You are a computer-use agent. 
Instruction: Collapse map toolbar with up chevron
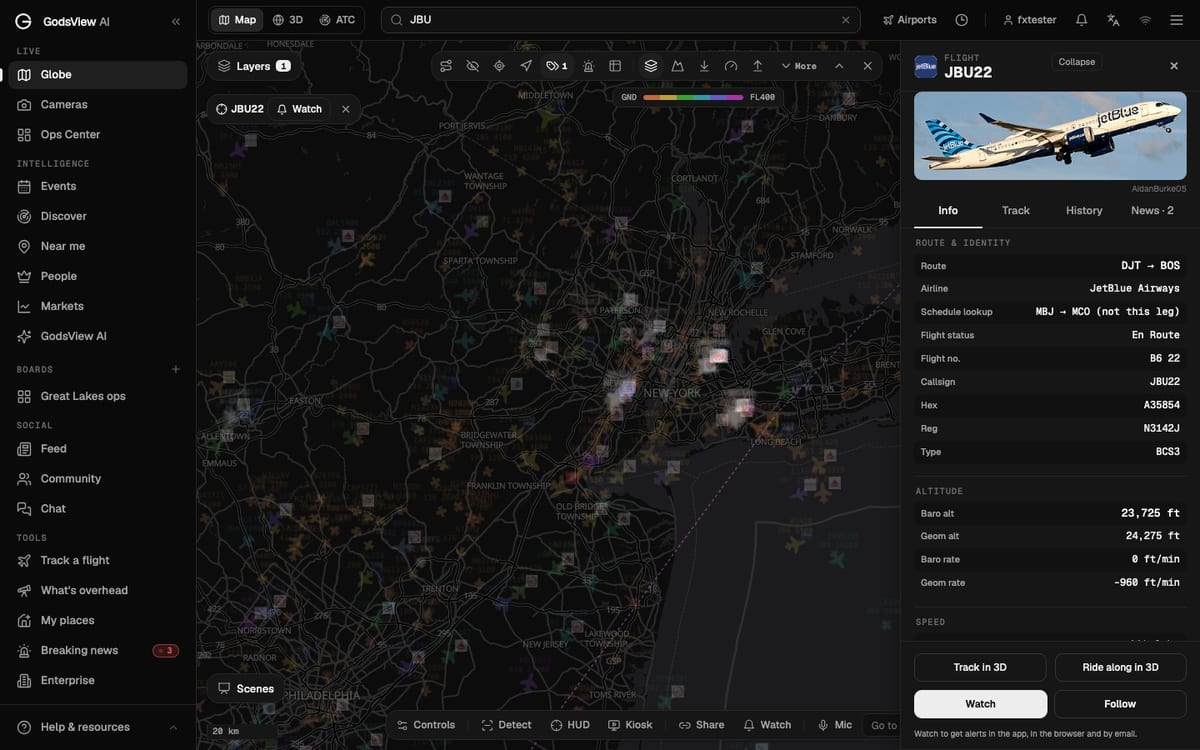(839, 66)
